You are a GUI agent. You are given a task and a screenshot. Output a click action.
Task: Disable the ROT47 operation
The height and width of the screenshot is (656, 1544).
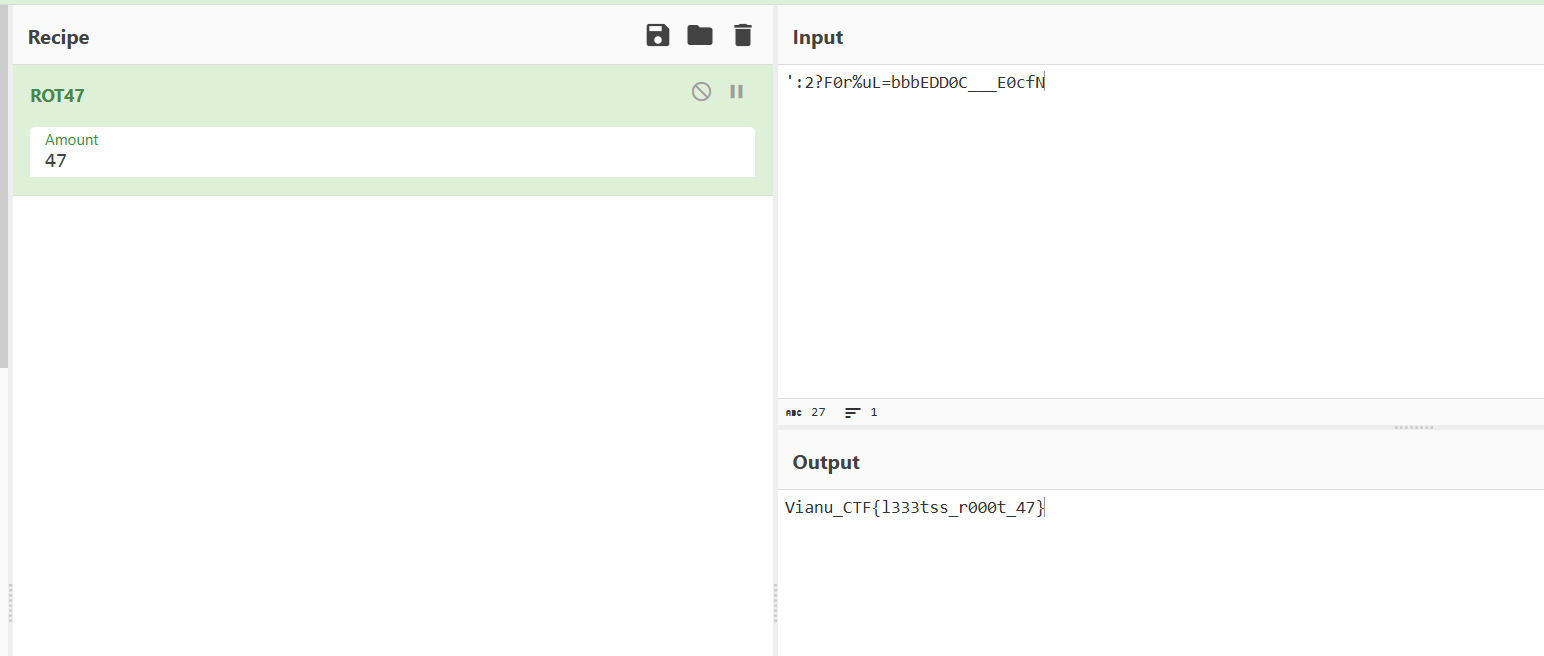click(702, 92)
